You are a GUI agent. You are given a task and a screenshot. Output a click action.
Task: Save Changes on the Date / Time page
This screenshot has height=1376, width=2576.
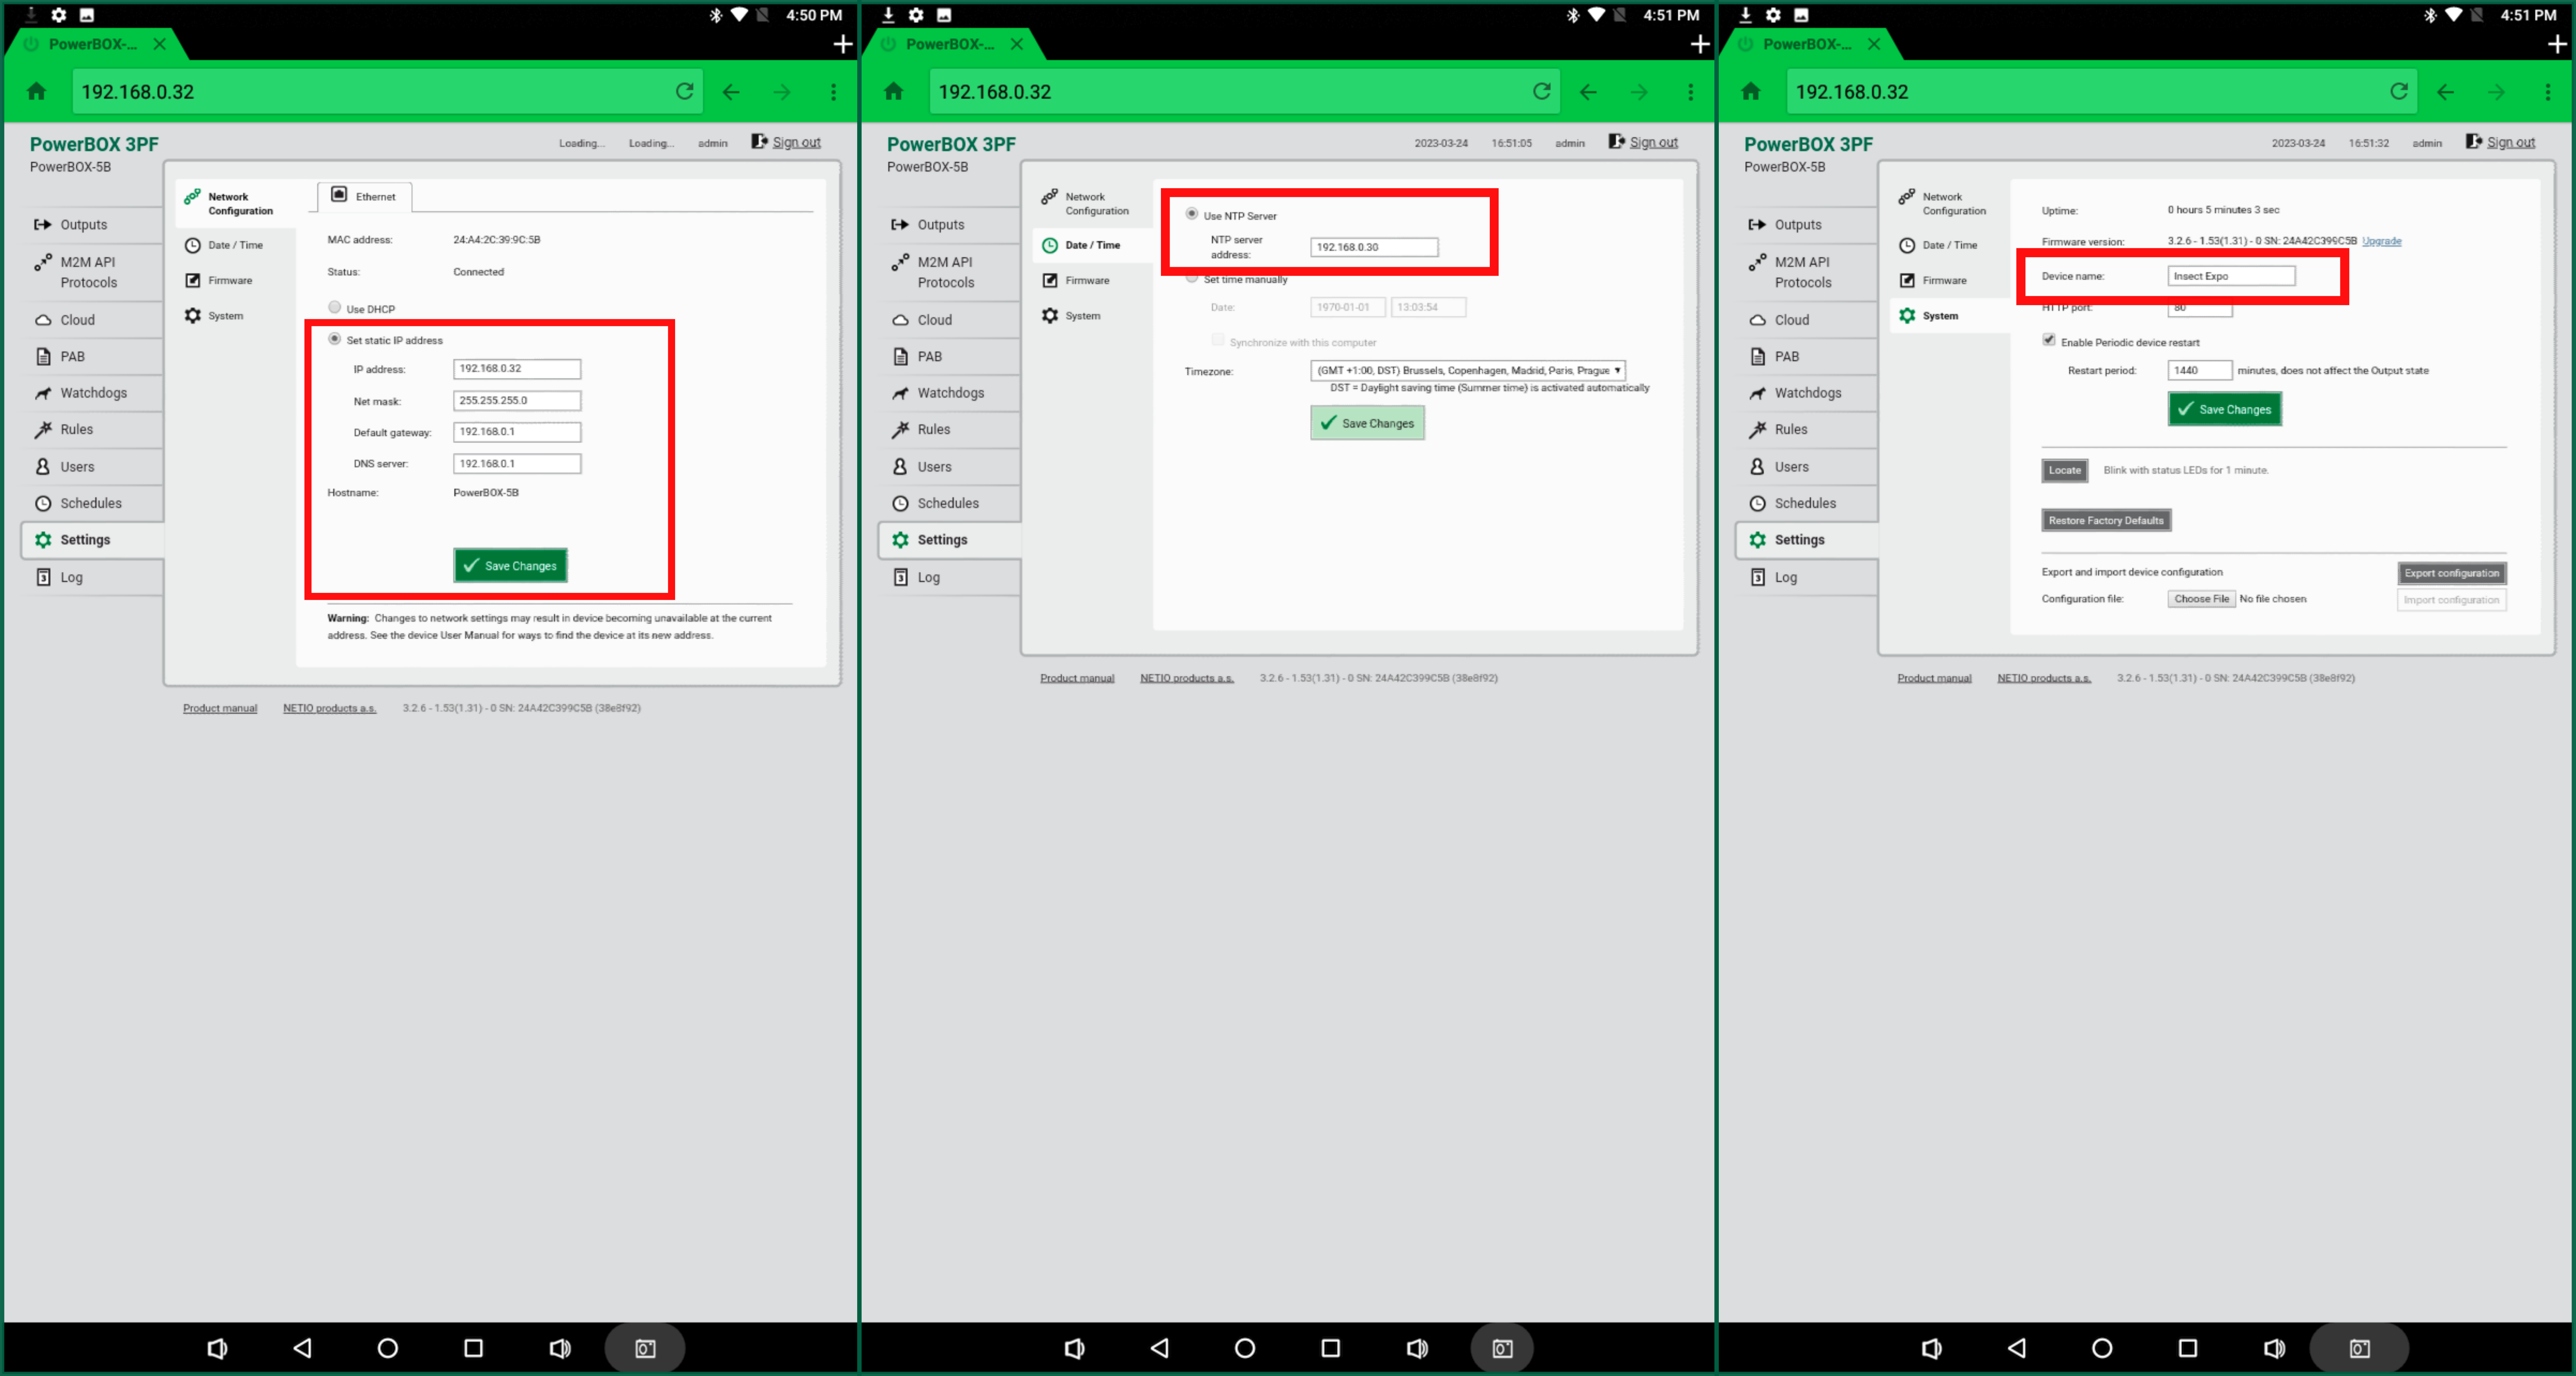coord(1367,423)
